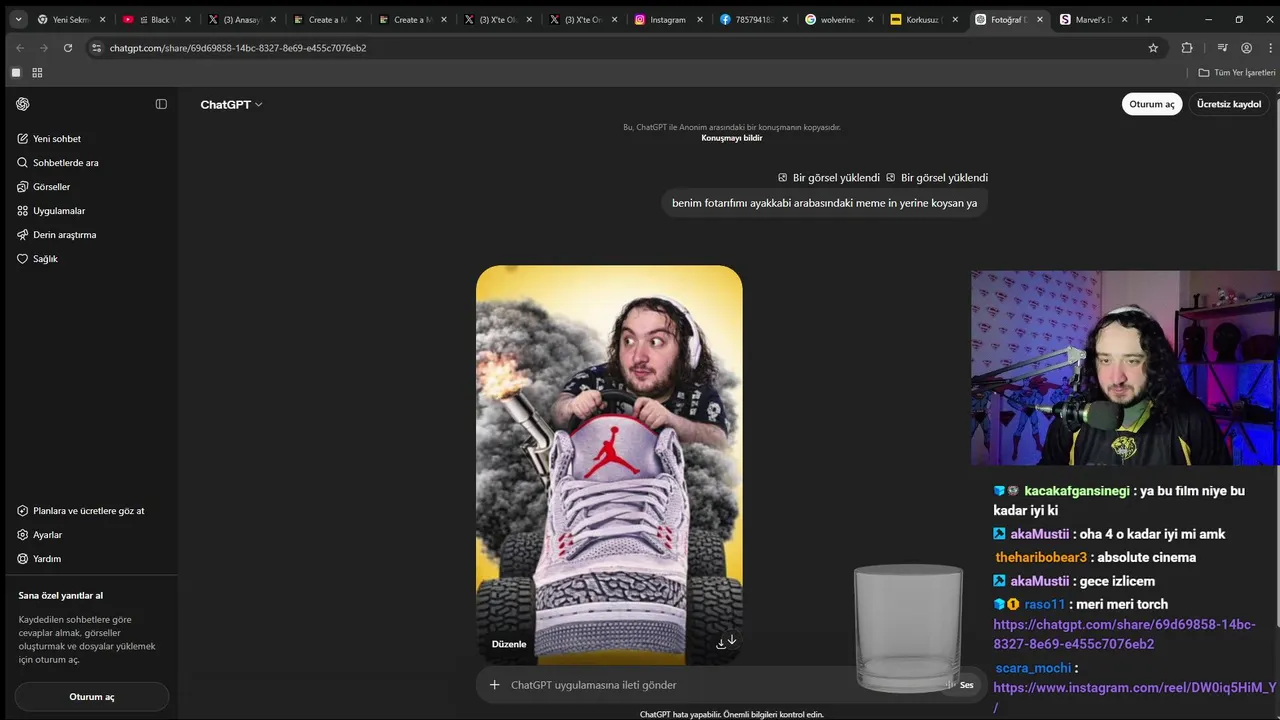The width and height of the screenshot is (1280, 720).
Task: Switch to the Korkusuz tab
Action: (925, 19)
